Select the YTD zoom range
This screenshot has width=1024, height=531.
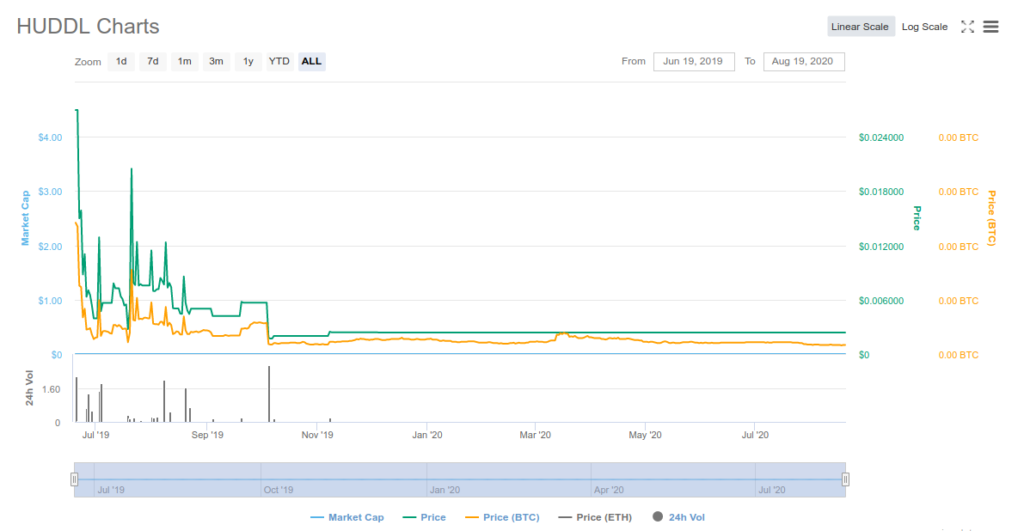click(280, 61)
